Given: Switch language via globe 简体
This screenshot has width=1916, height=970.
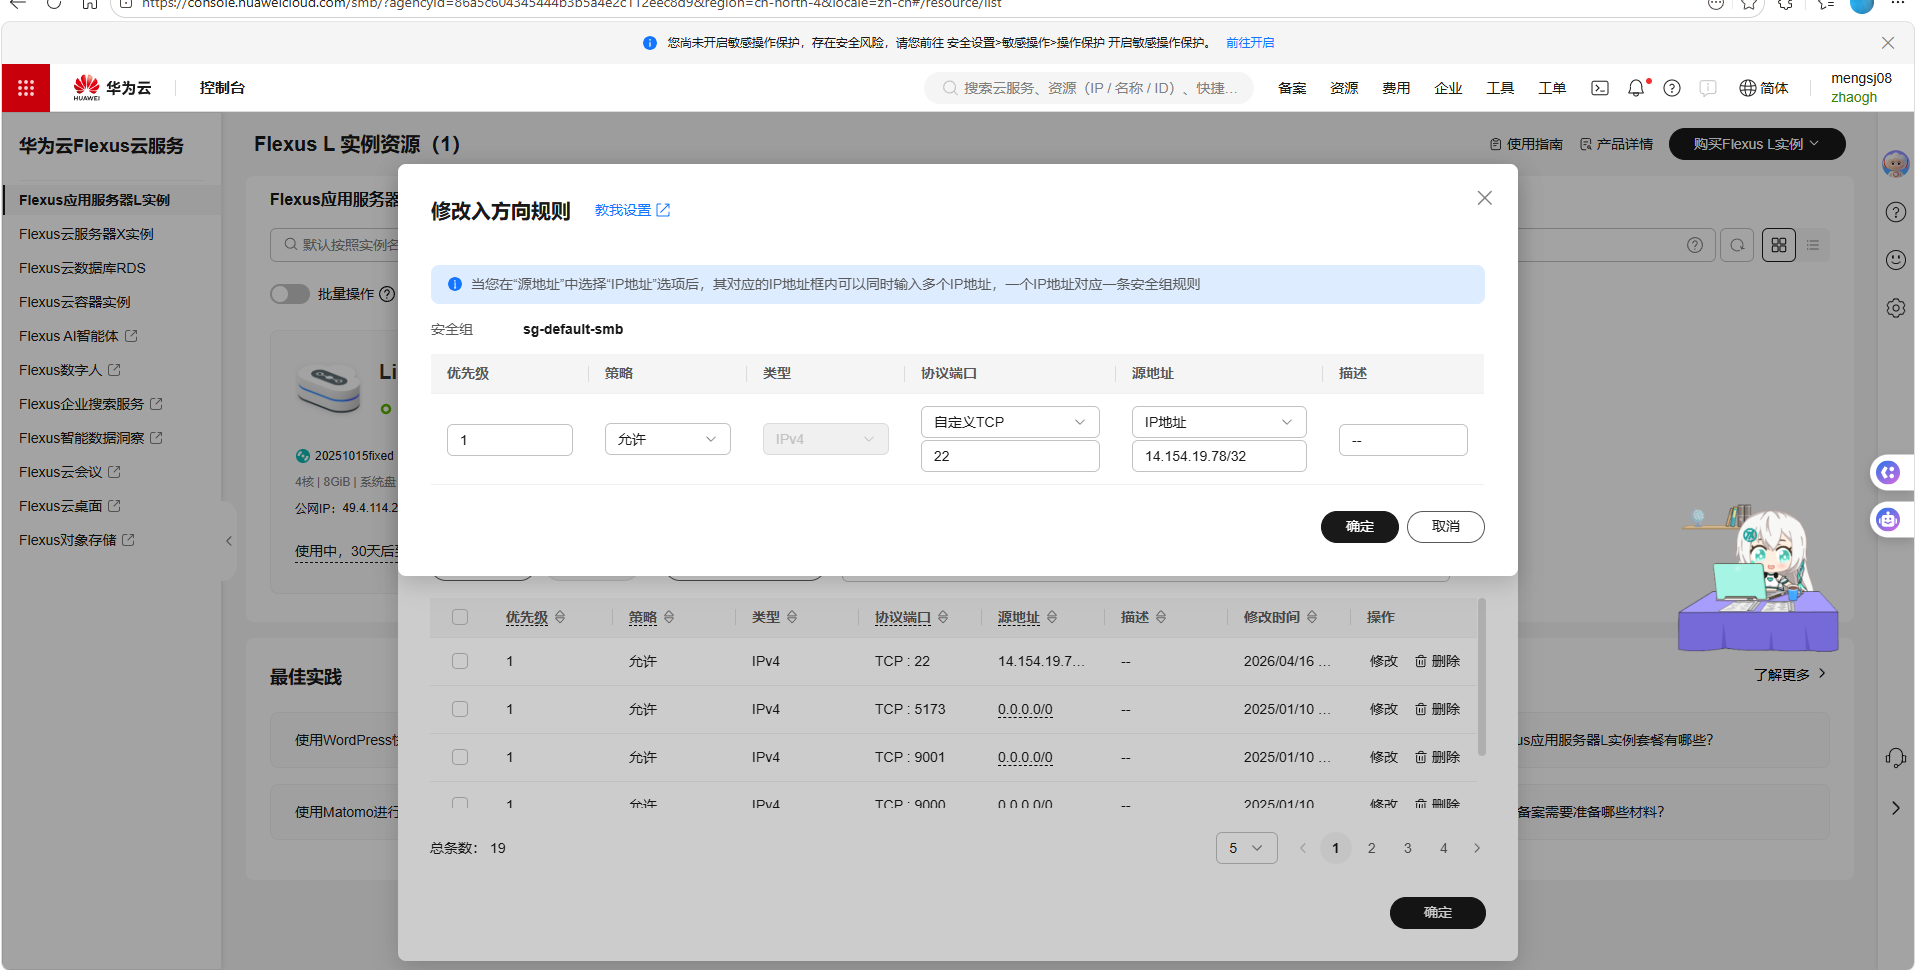Looking at the screenshot, I should pos(1764,88).
